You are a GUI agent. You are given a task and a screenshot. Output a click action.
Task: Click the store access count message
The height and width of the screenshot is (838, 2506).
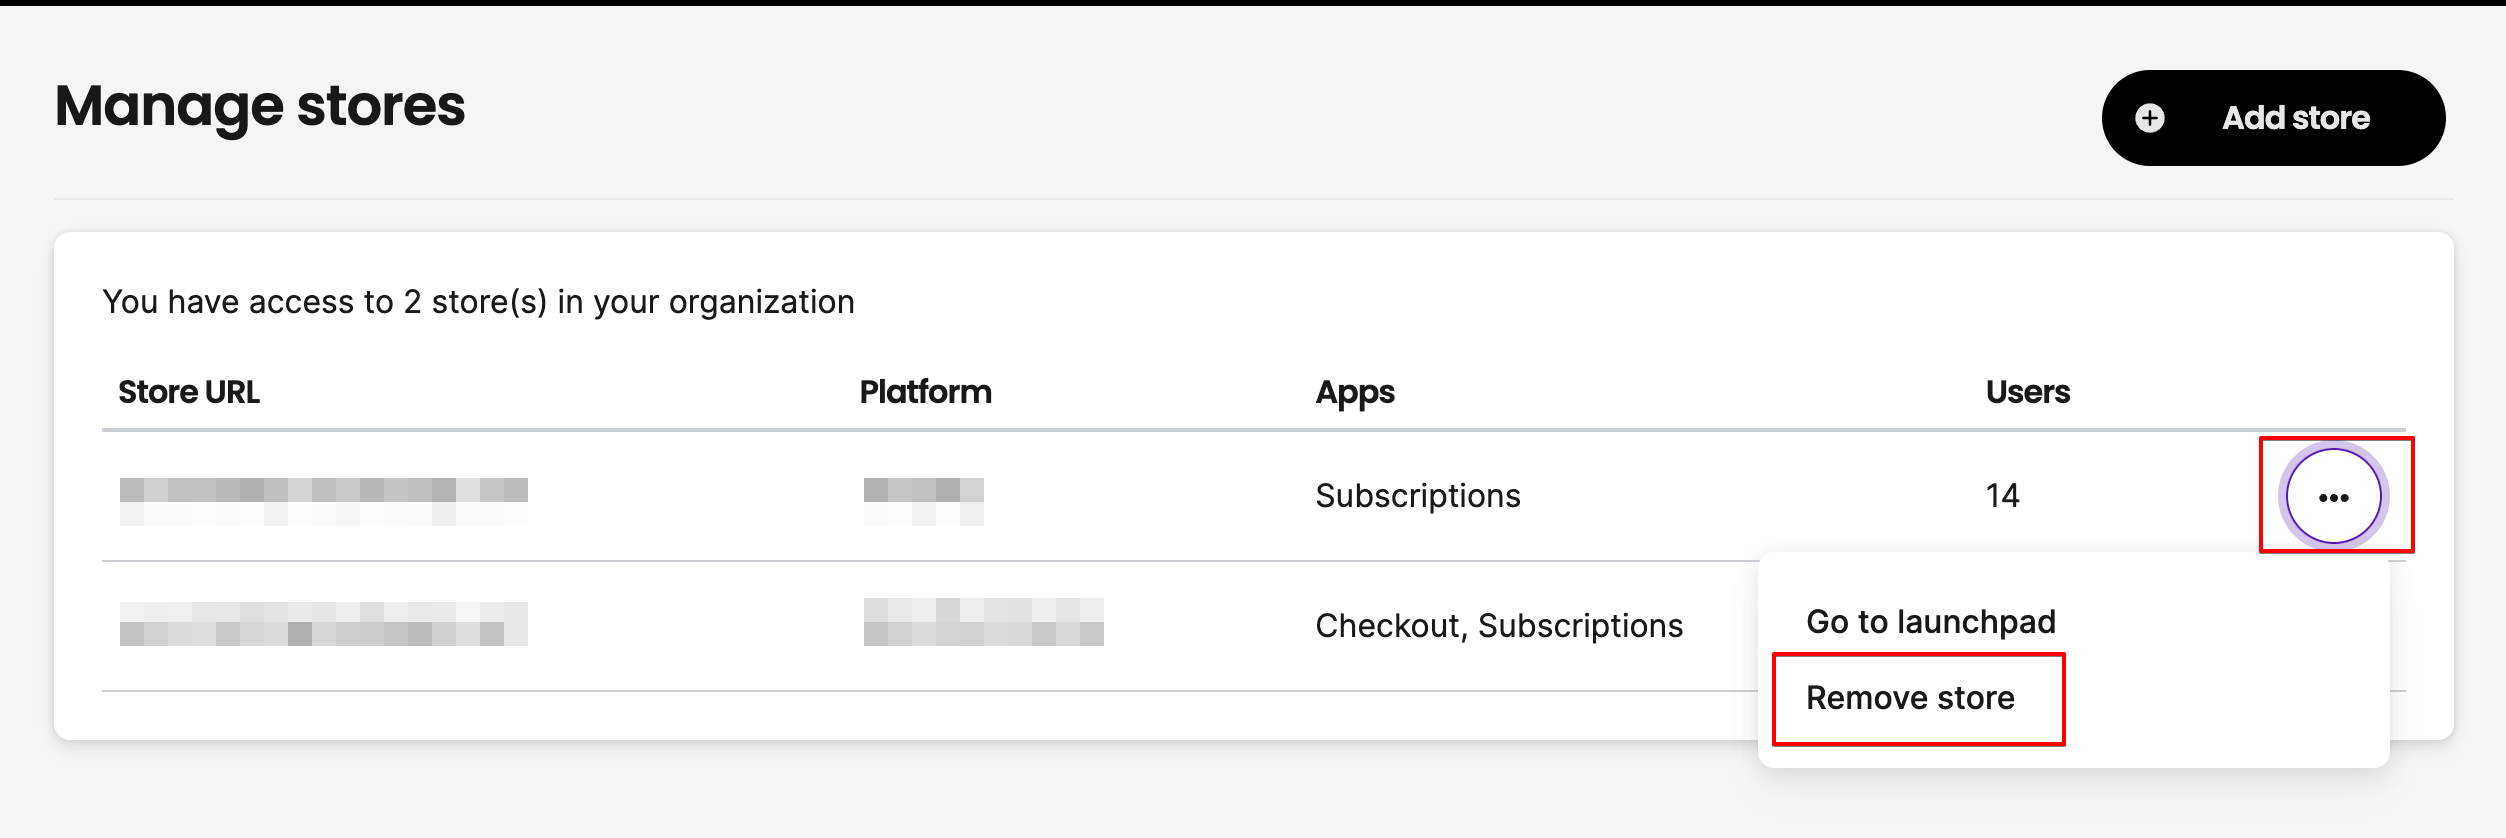coord(479,302)
